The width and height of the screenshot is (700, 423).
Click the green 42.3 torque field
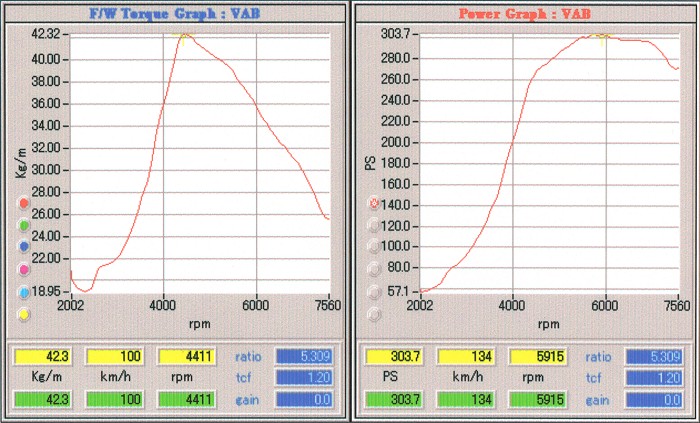click(x=42, y=399)
